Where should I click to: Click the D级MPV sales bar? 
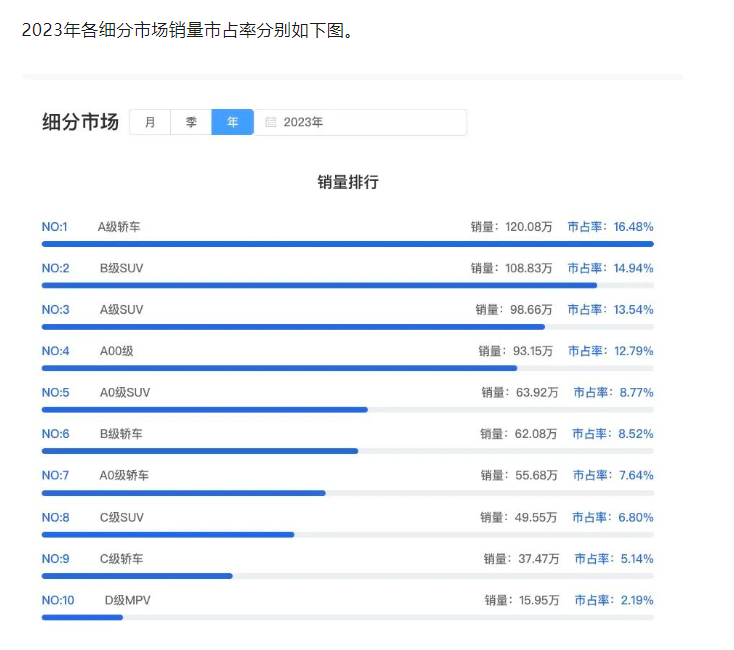[347, 617]
